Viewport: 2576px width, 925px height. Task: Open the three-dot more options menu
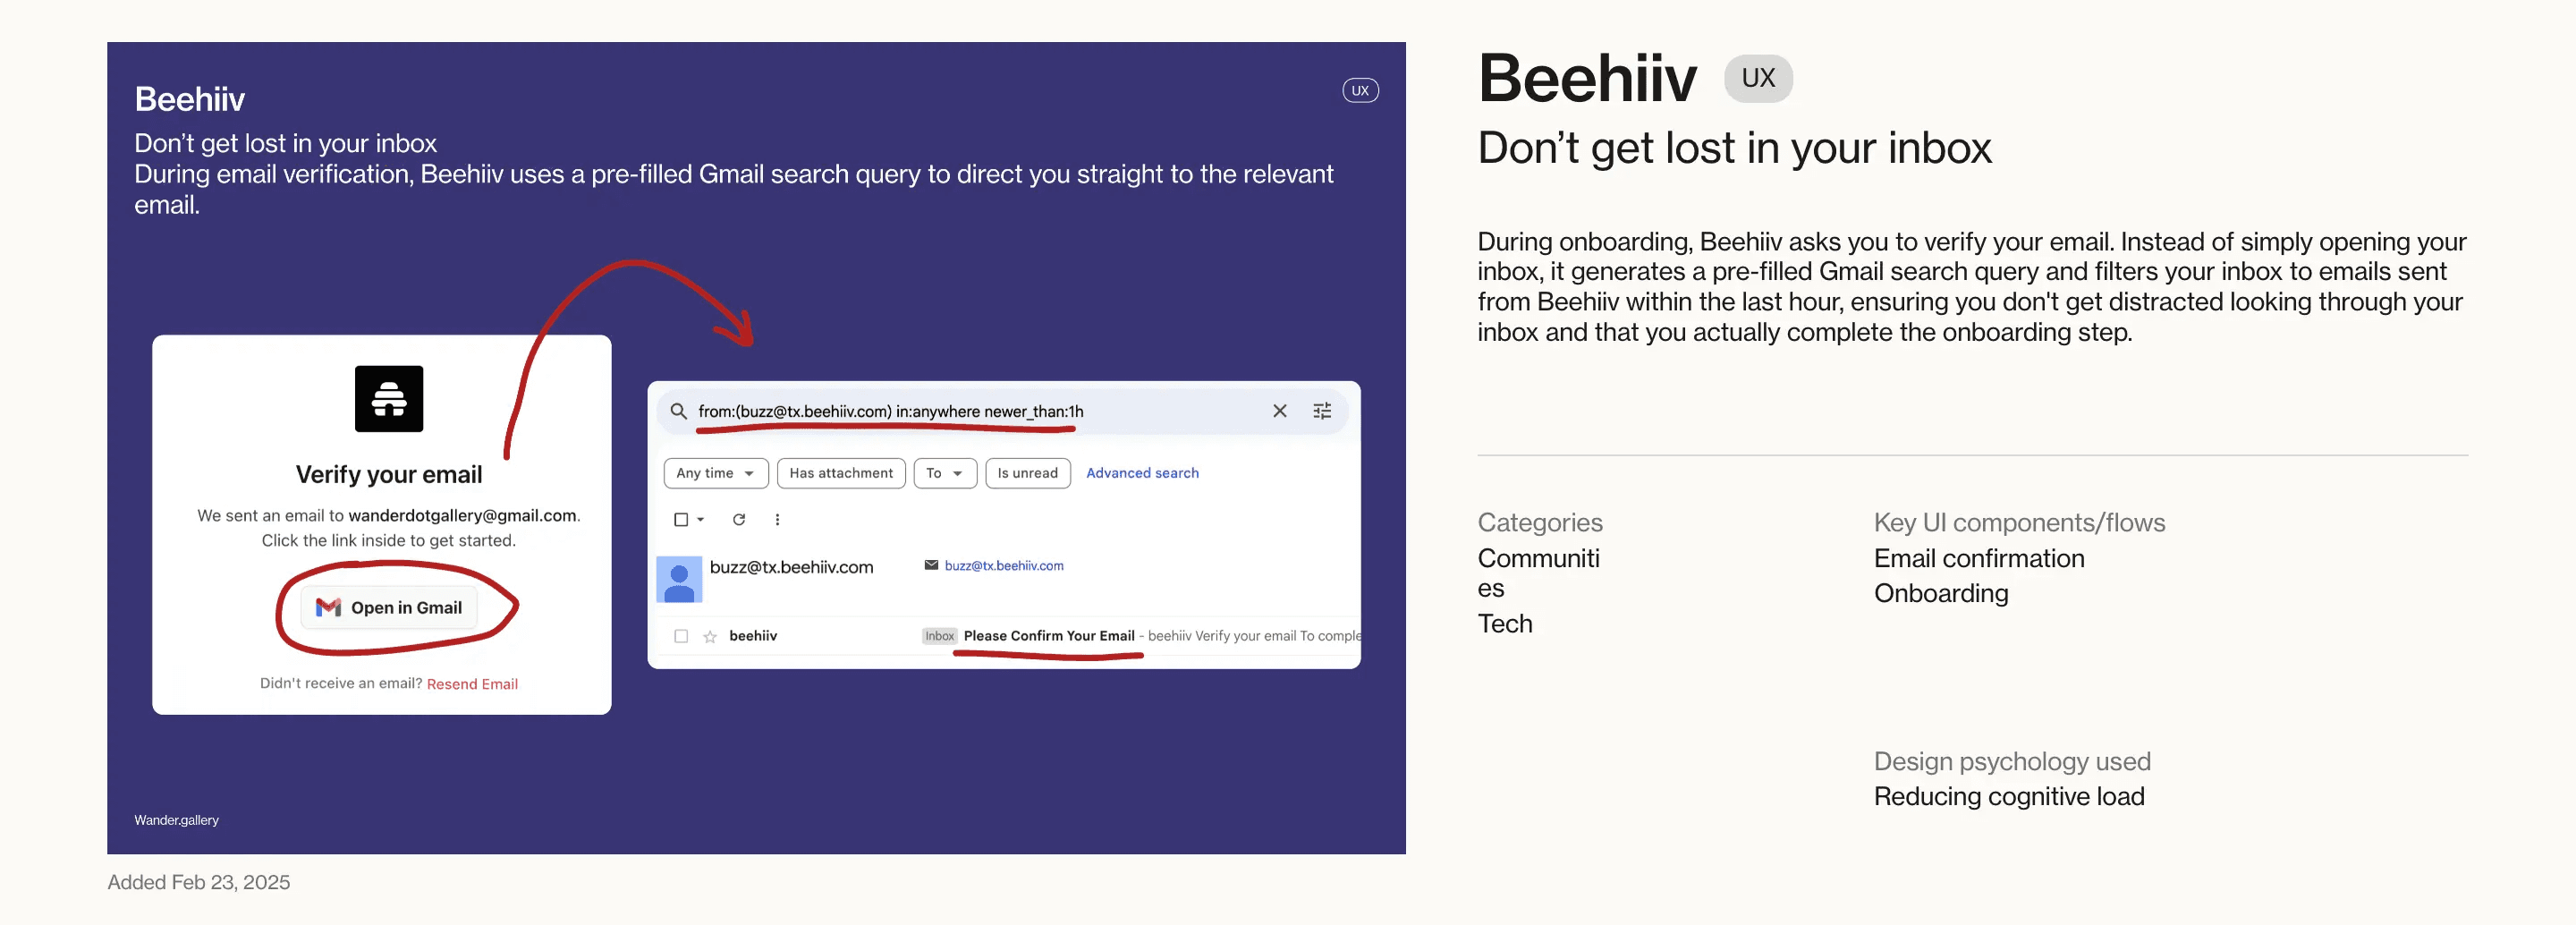(777, 519)
